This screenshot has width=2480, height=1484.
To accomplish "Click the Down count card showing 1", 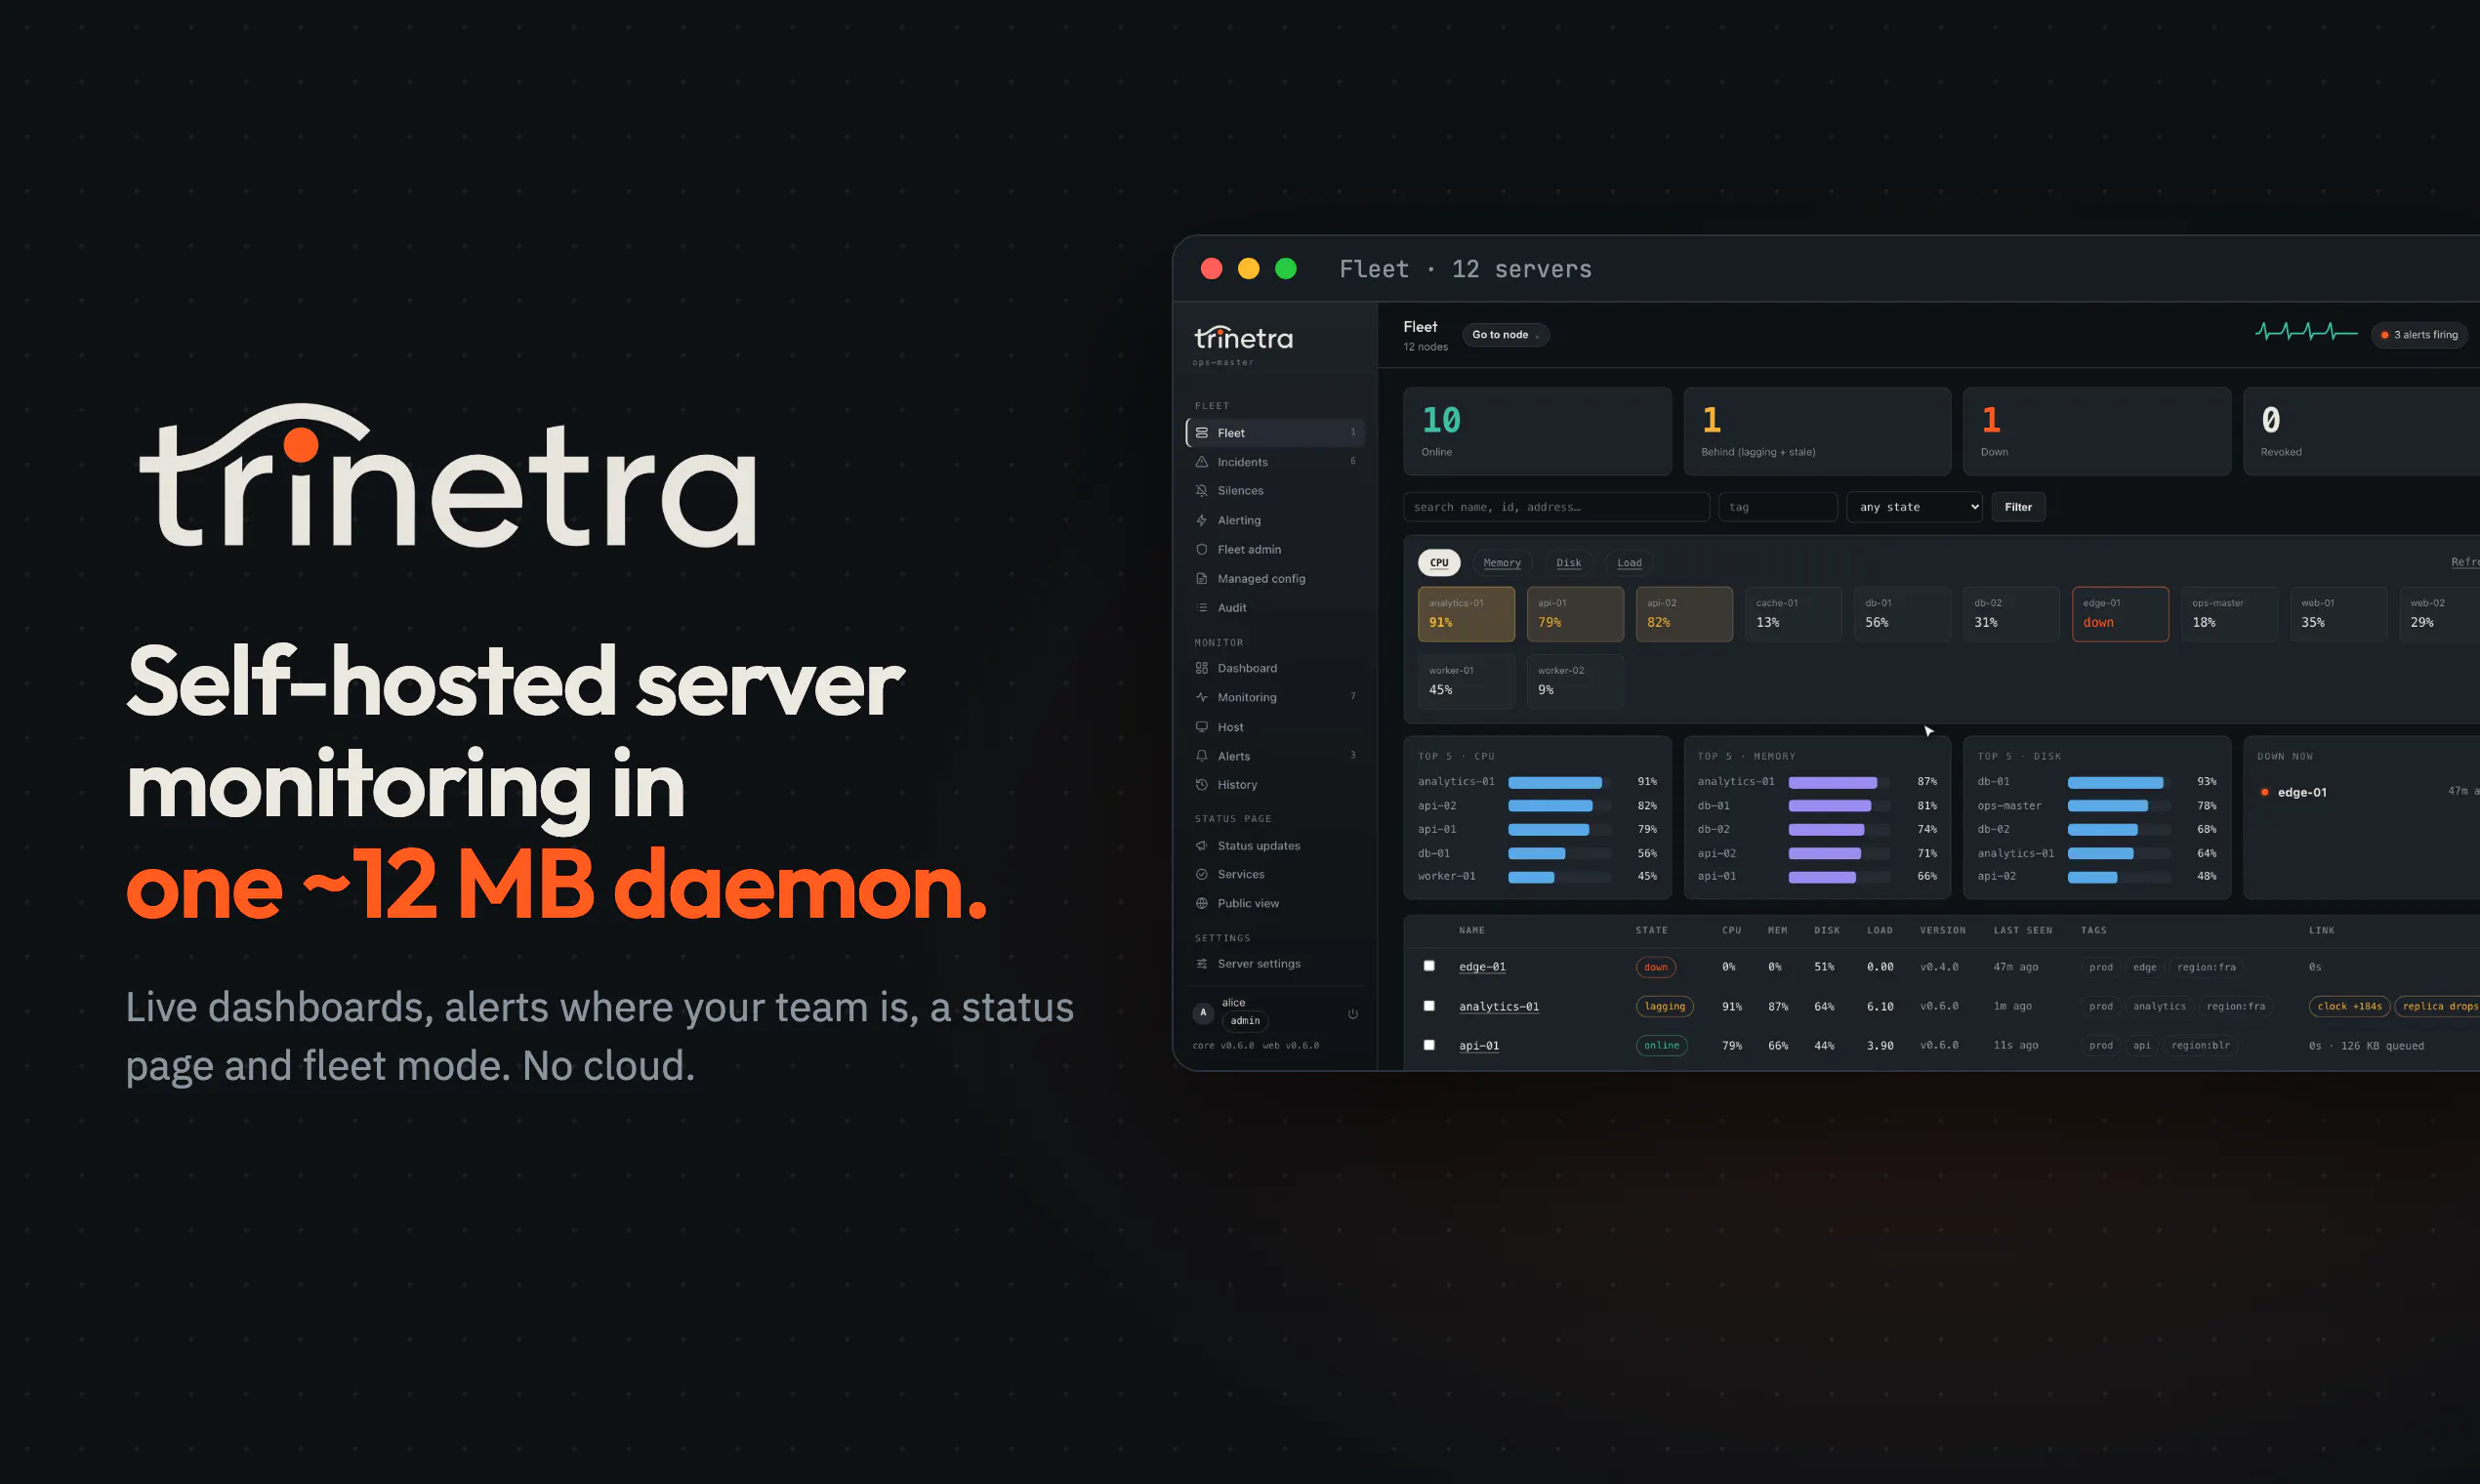I will (x=2097, y=432).
